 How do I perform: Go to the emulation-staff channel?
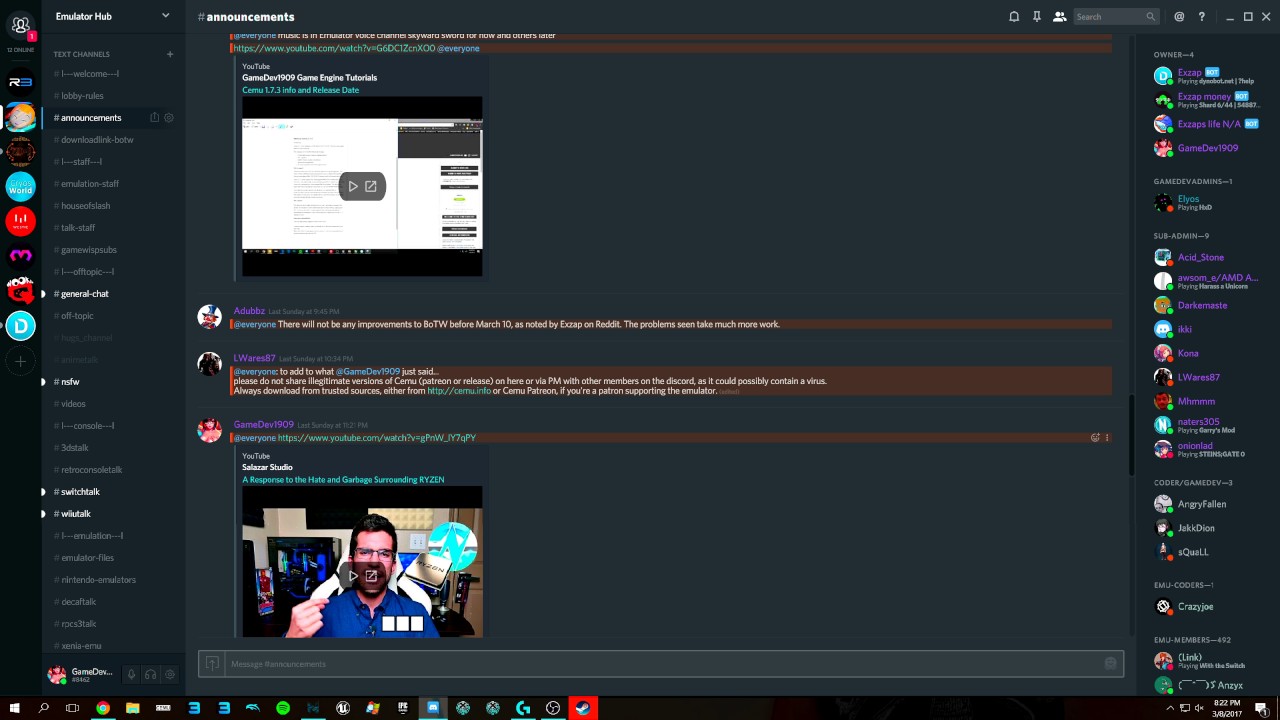pyautogui.click(x=90, y=184)
